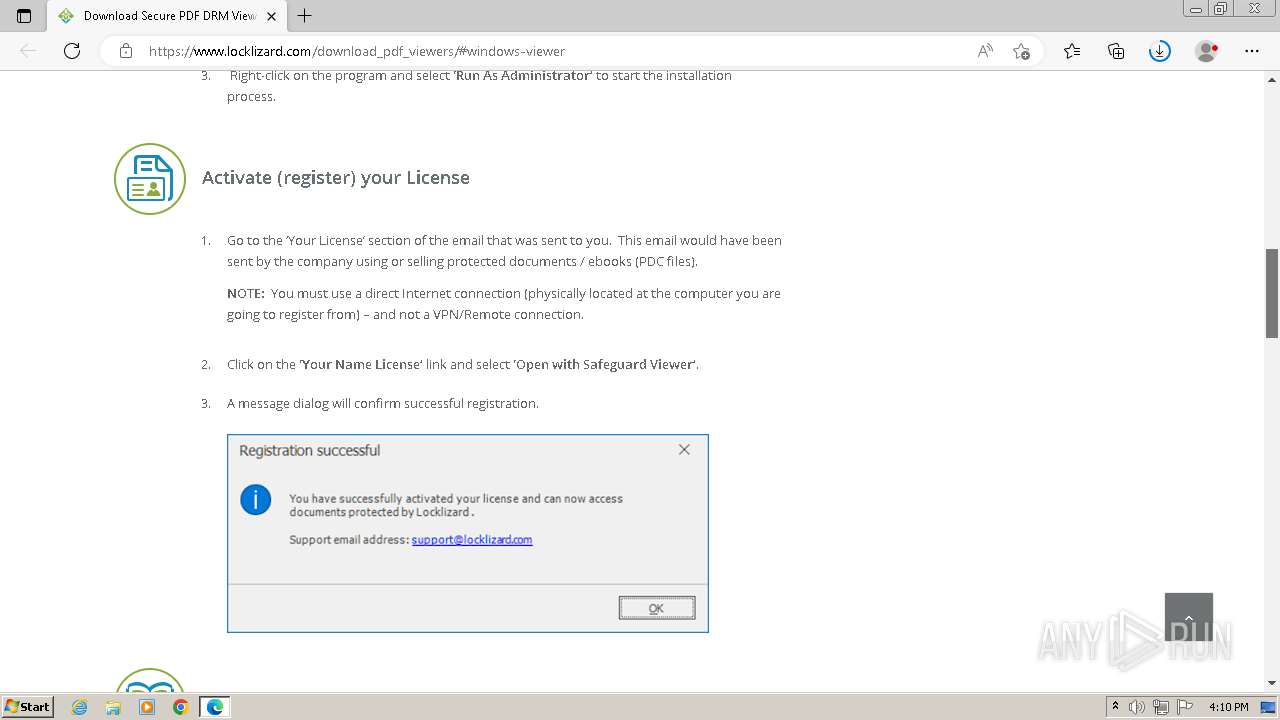Click the 'Run As Administrator' instruction text
Viewport: 1280px width, 720px height.
pos(523,76)
